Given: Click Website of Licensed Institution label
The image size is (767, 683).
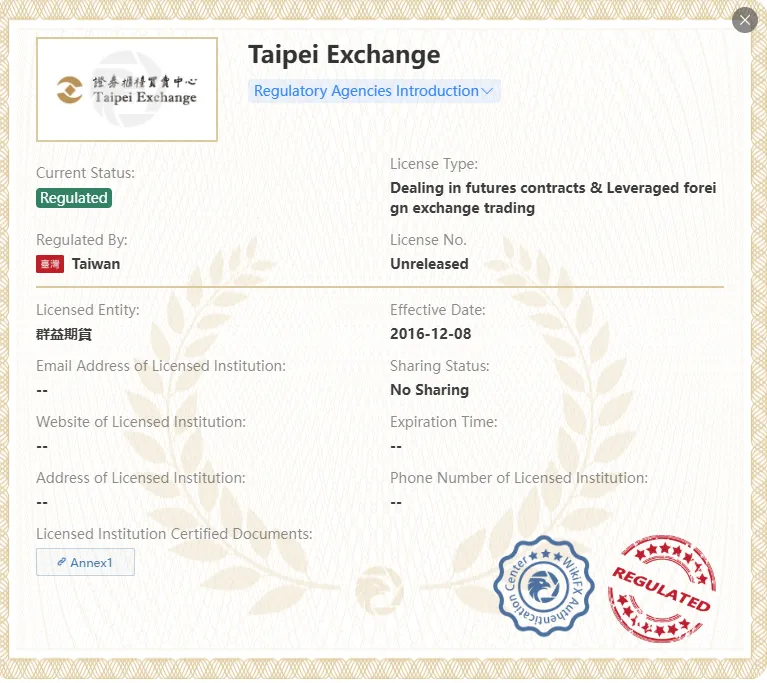Looking at the screenshot, I should pyautogui.click(x=141, y=422).
